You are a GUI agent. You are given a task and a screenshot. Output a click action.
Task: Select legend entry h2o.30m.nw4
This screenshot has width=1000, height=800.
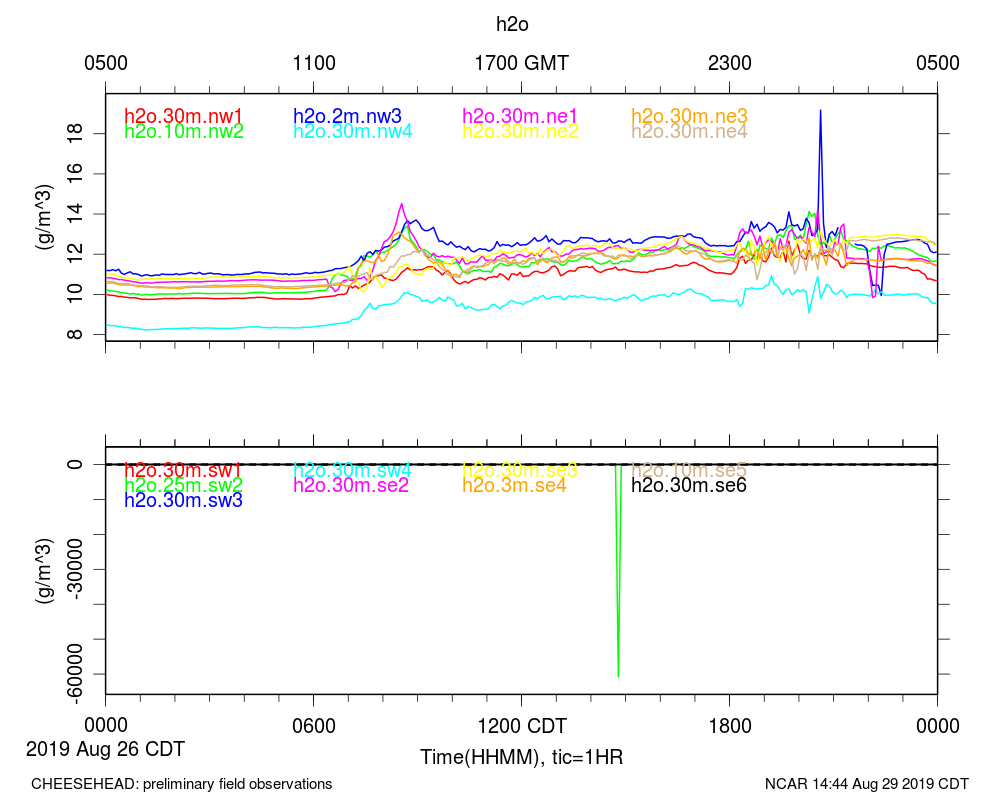pos(353,131)
